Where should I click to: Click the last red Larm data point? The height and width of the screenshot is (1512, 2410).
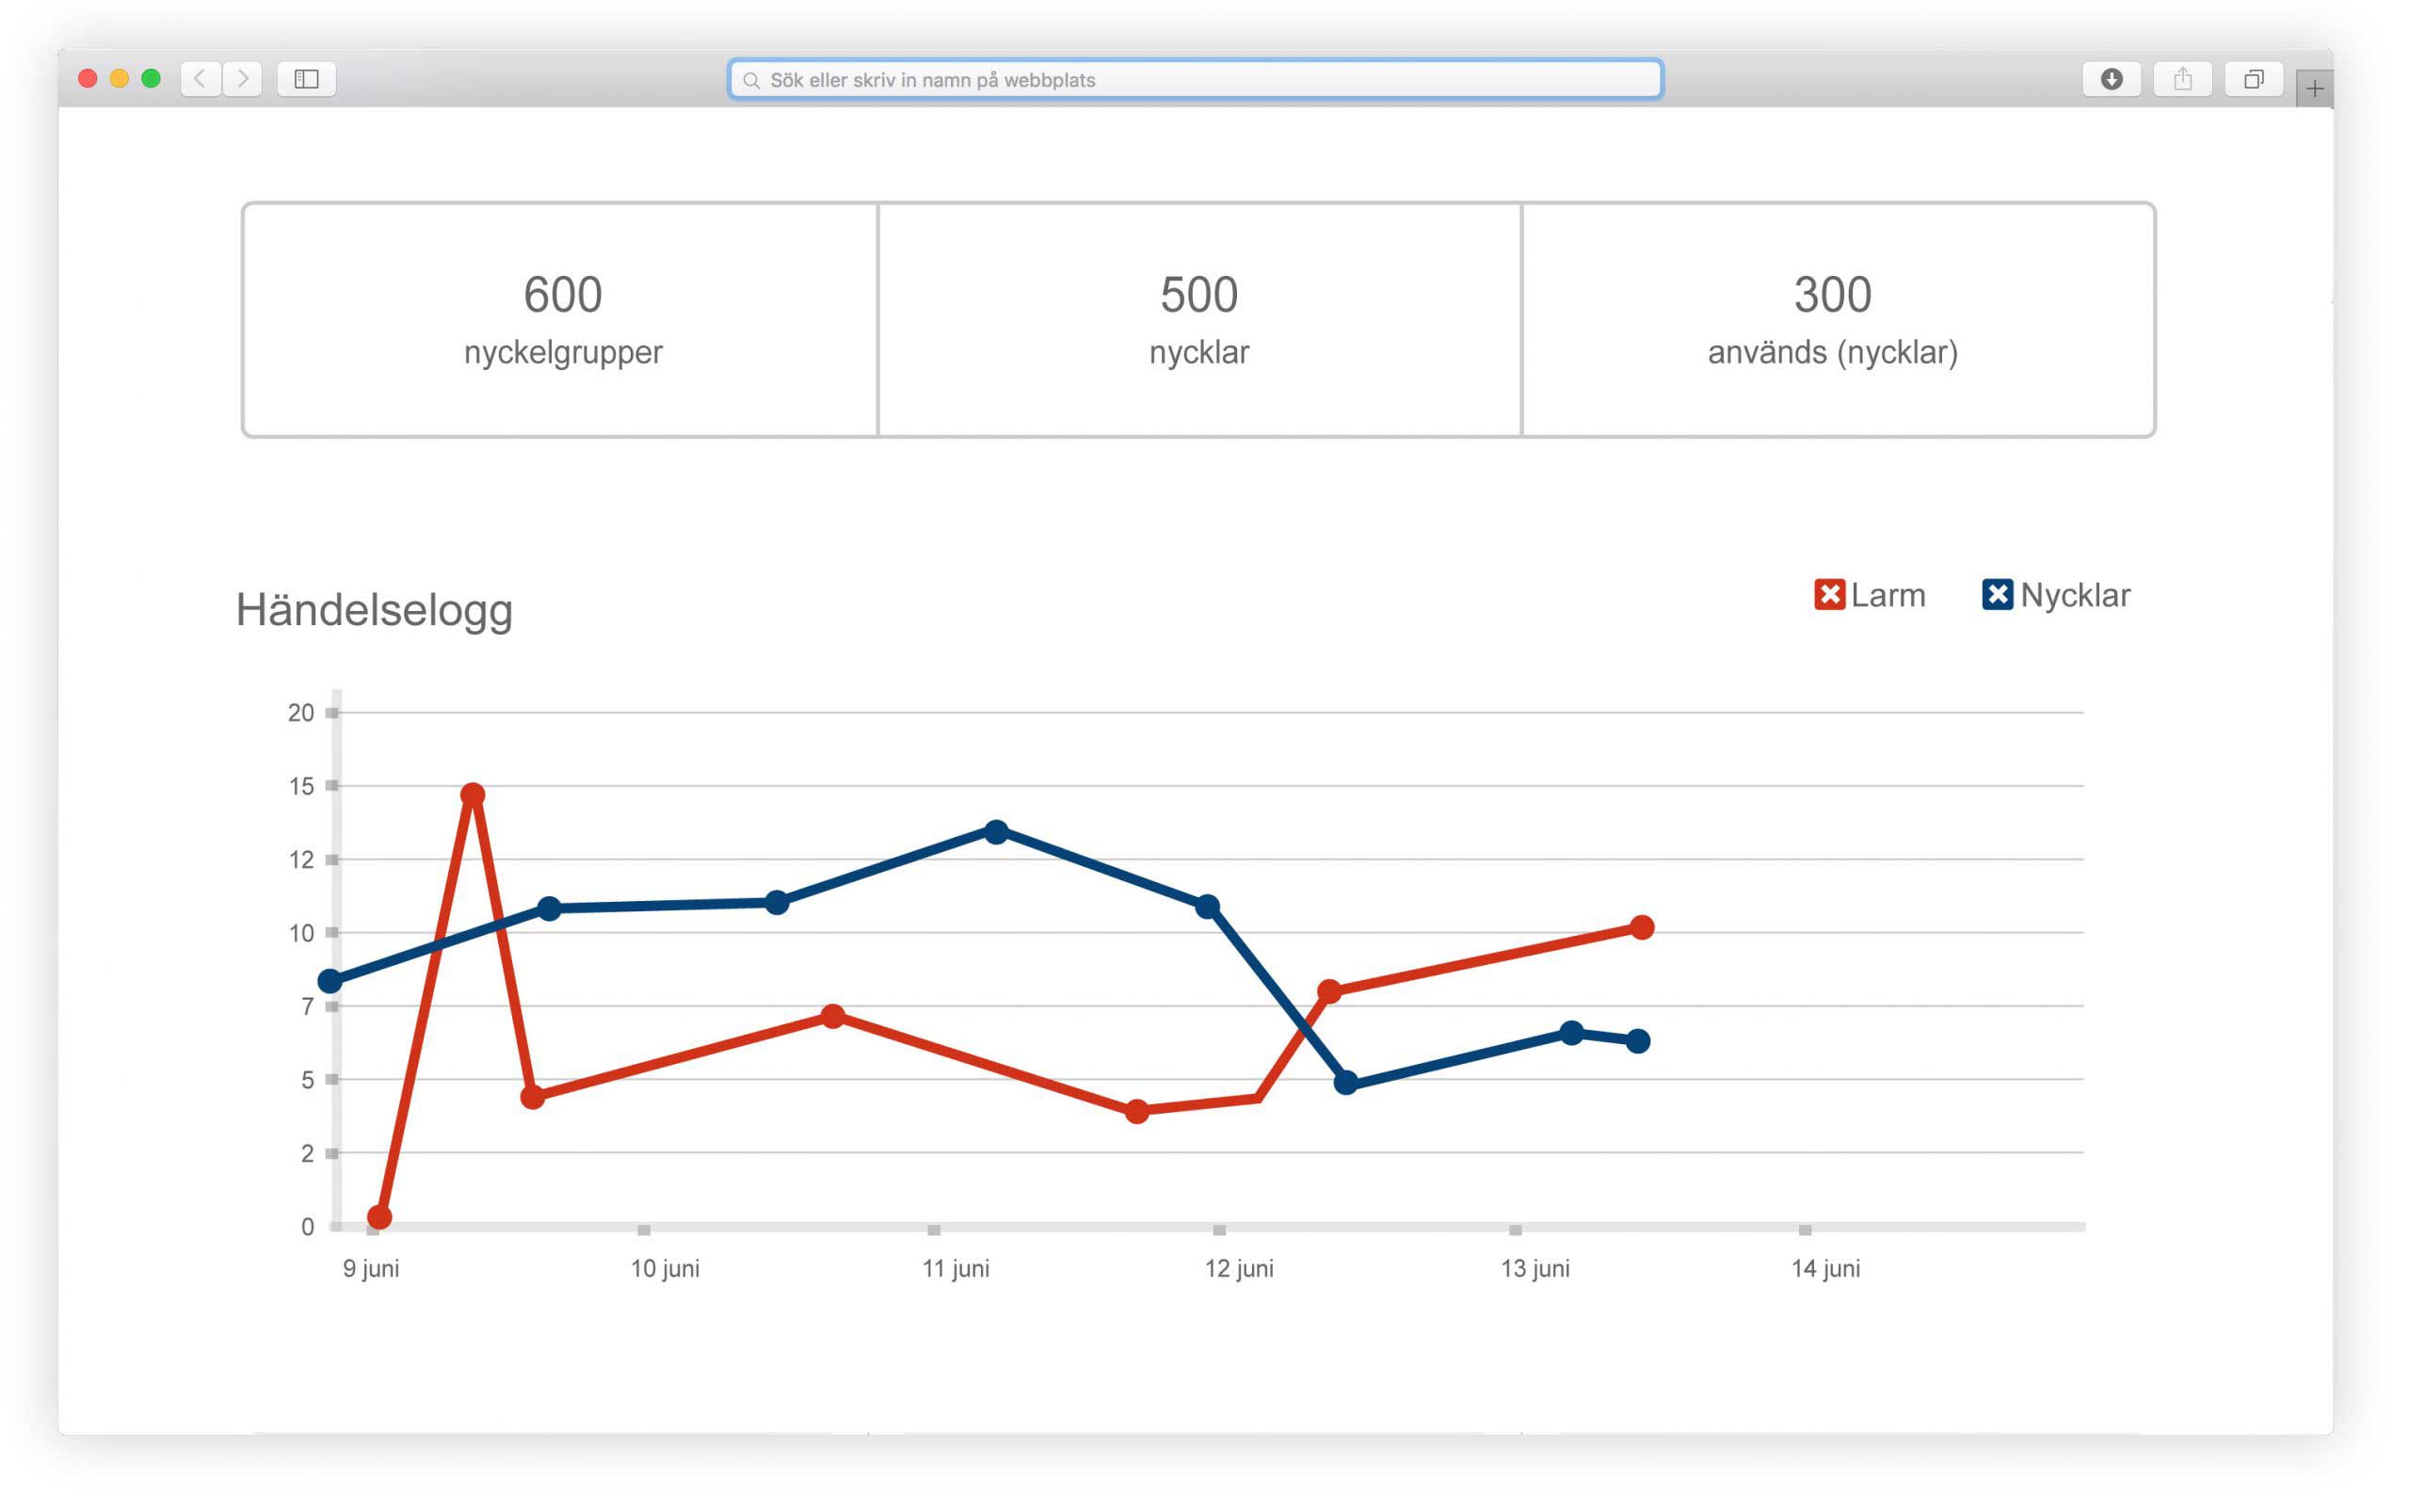pyautogui.click(x=1641, y=928)
